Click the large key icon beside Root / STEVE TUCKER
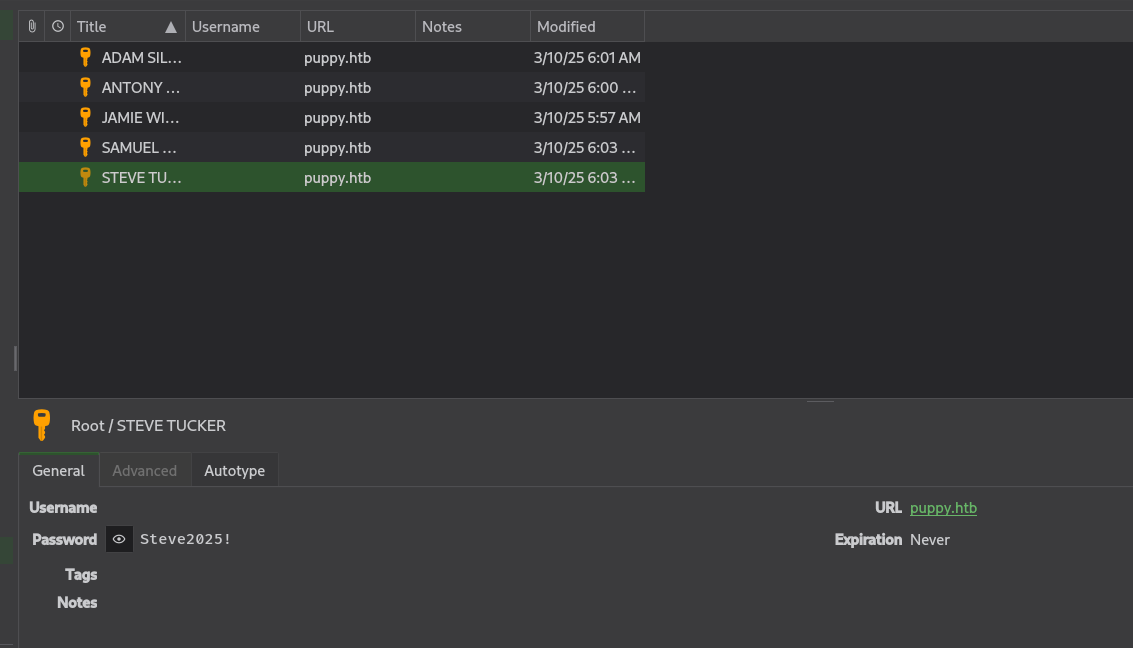 point(42,425)
